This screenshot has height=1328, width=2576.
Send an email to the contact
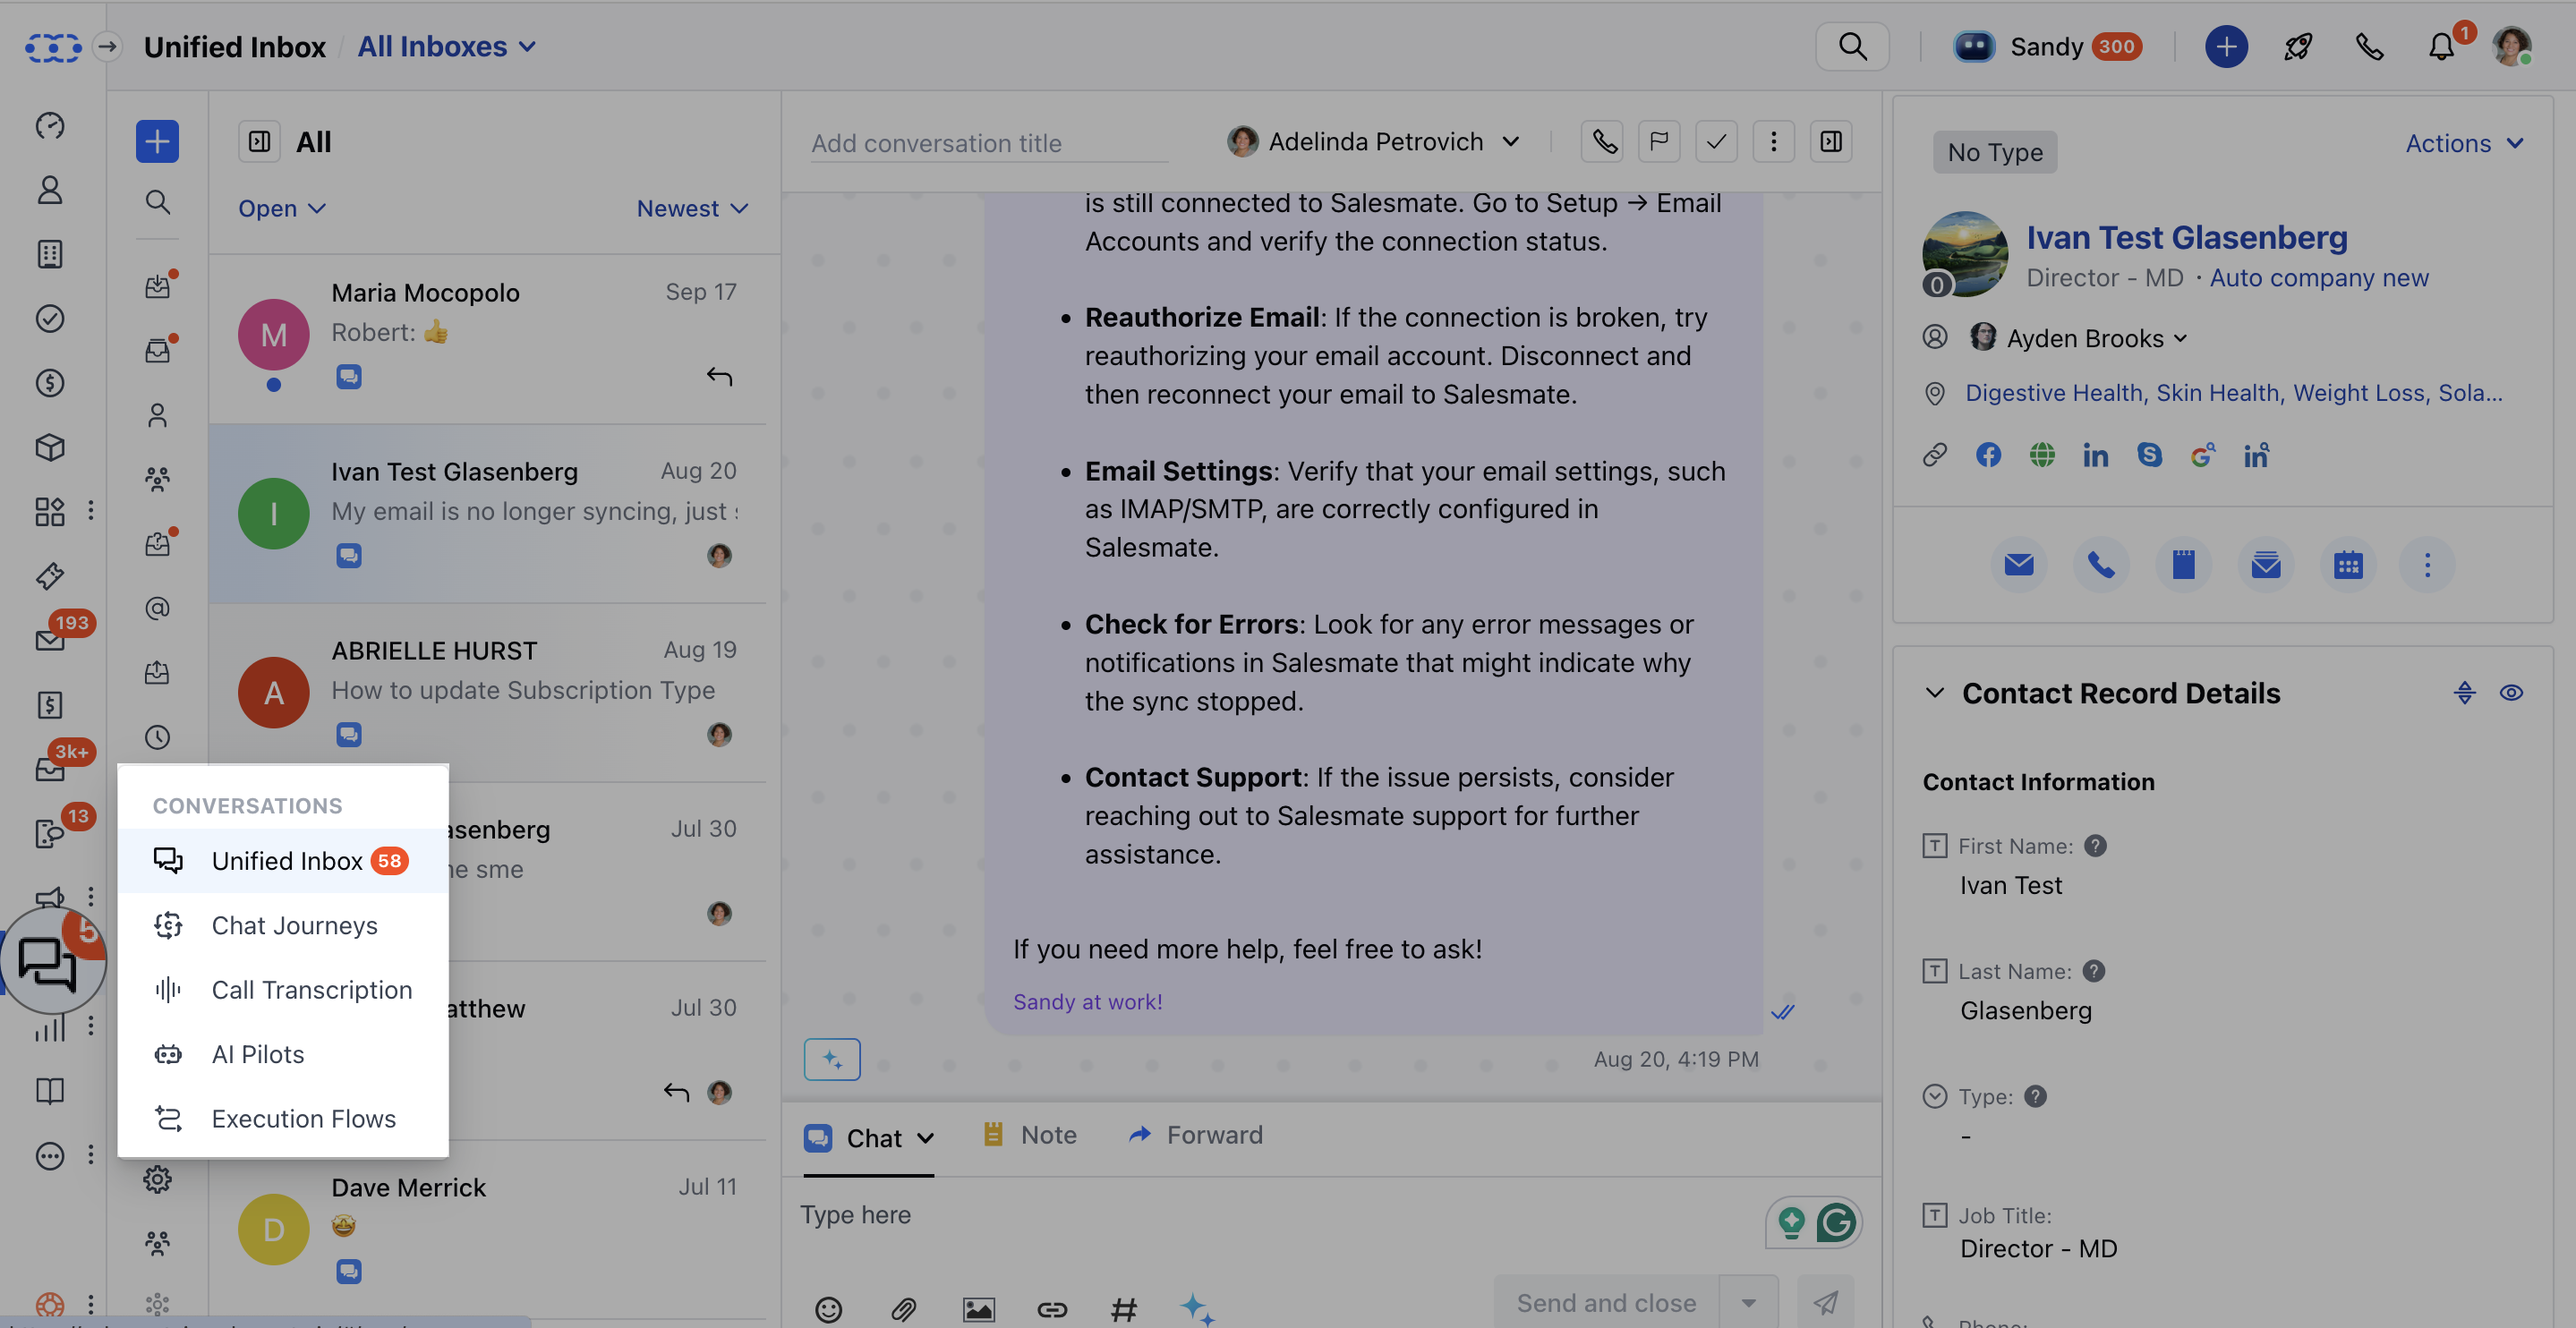tap(2019, 565)
